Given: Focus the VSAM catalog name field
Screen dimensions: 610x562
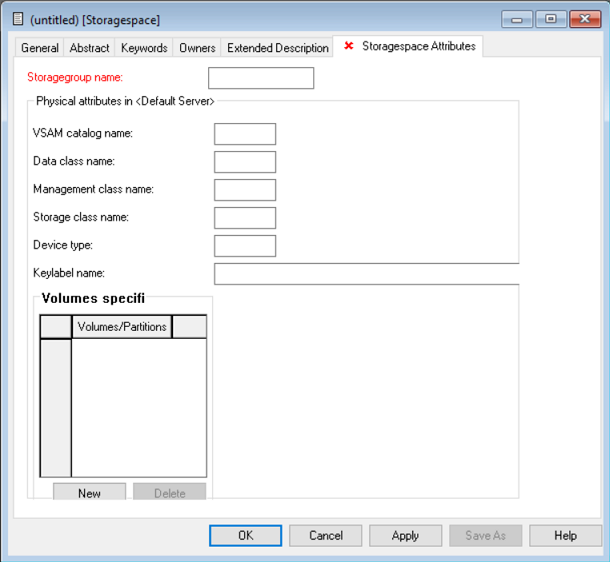Looking at the screenshot, I should coord(245,134).
